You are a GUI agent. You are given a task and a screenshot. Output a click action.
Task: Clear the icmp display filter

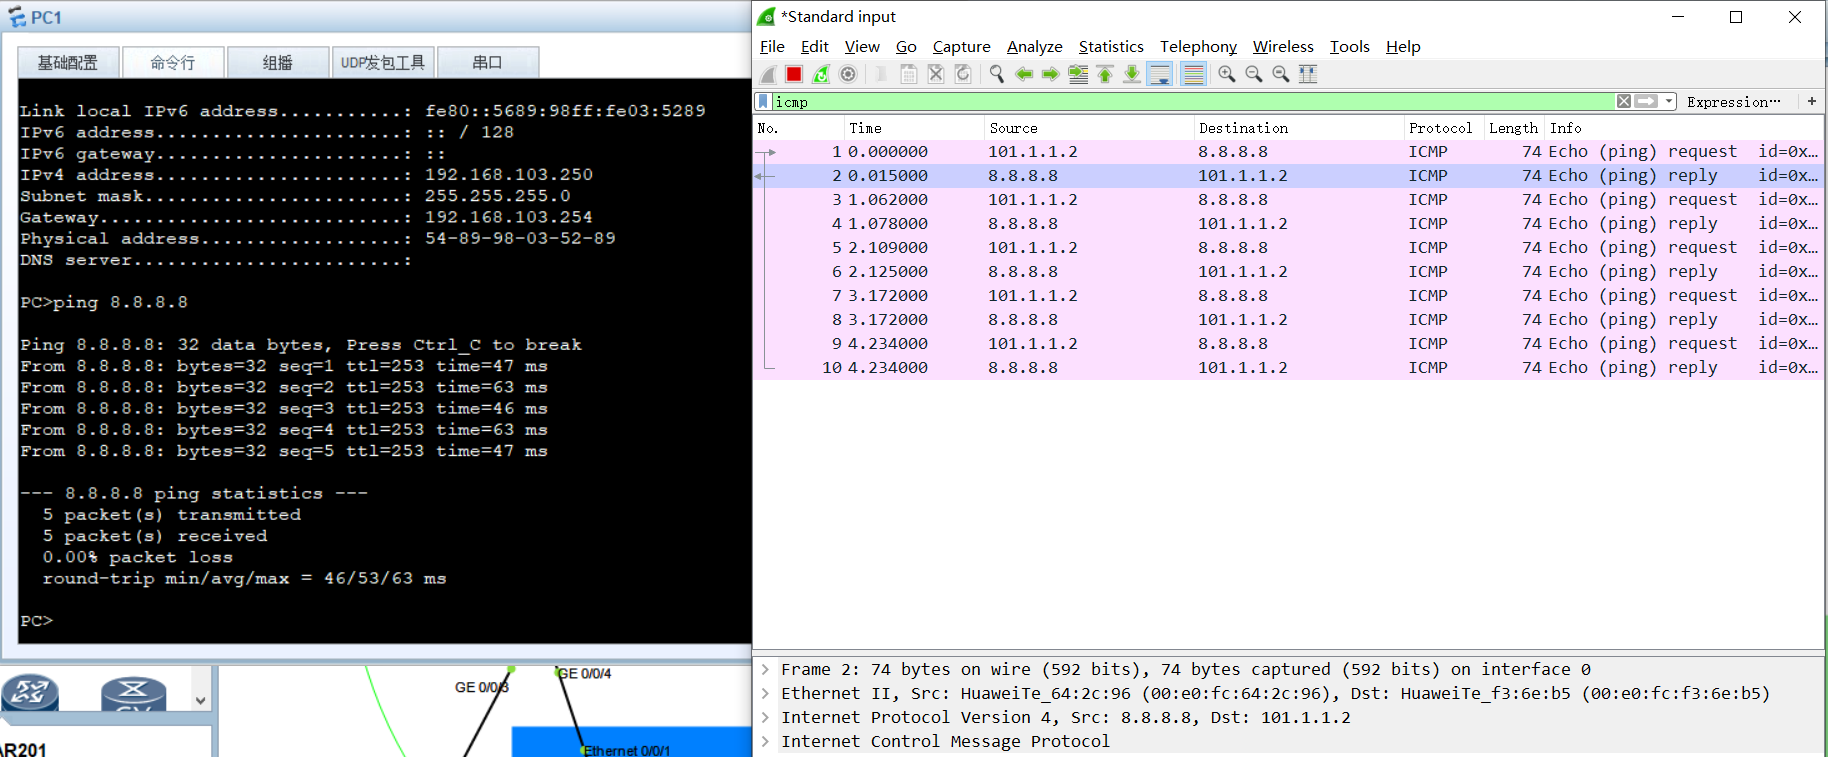click(1624, 101)
